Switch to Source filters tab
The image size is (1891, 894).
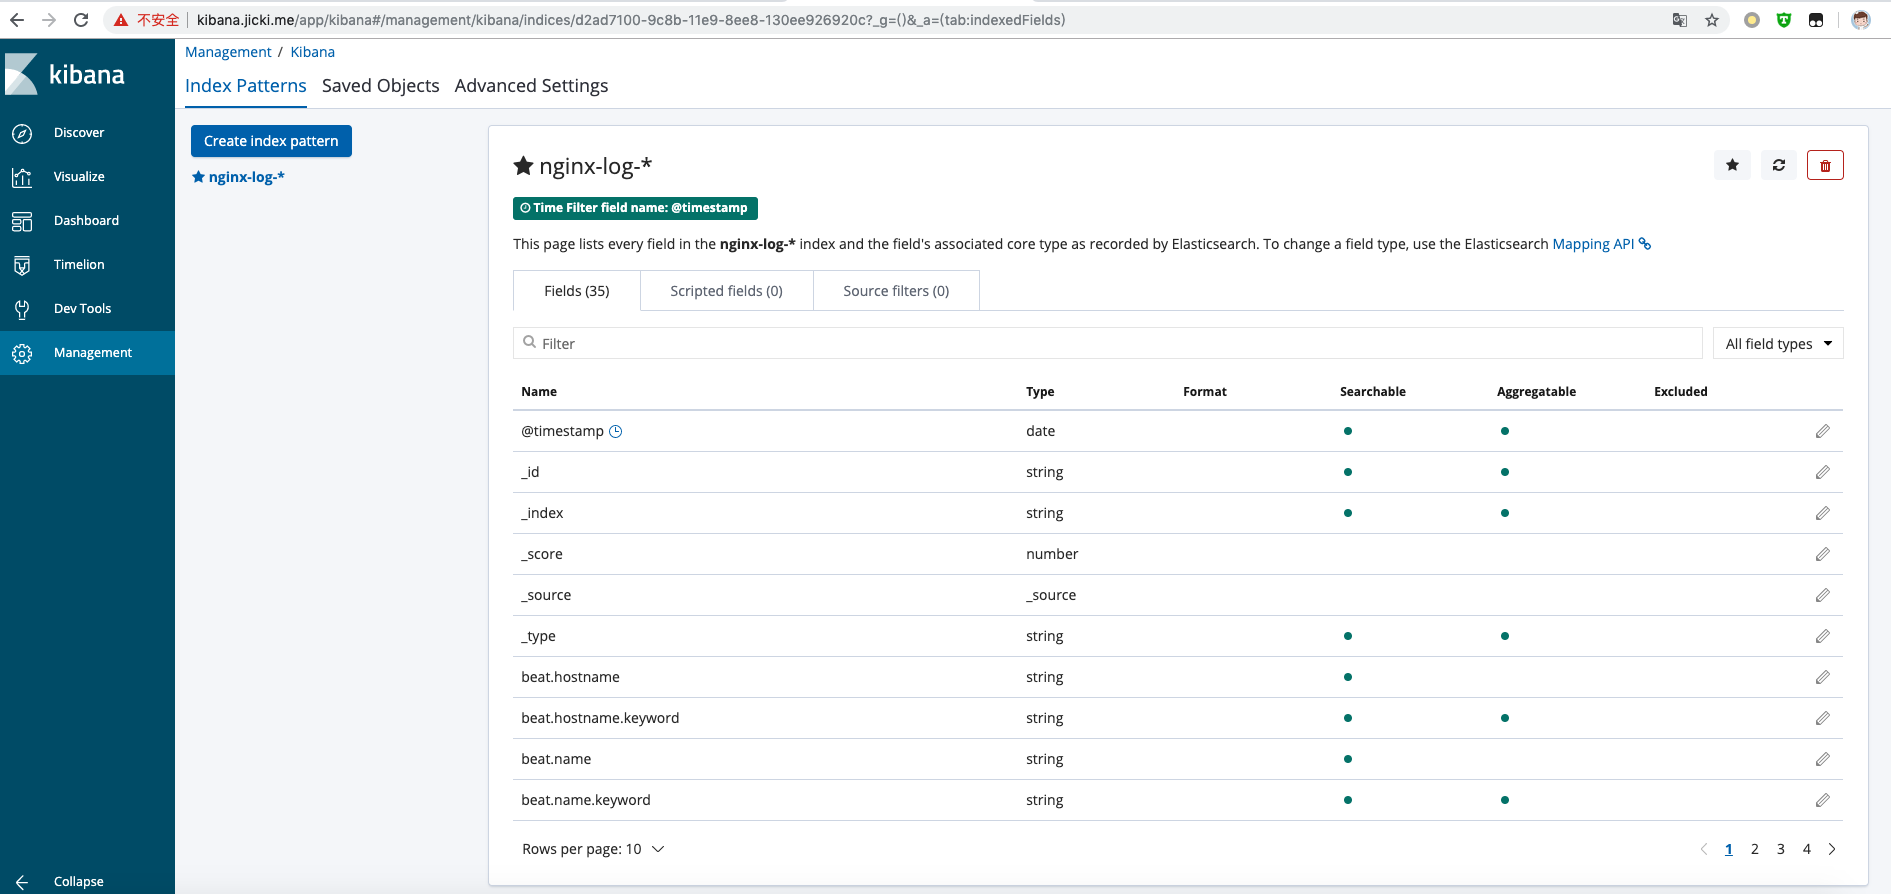coord(896,291)
